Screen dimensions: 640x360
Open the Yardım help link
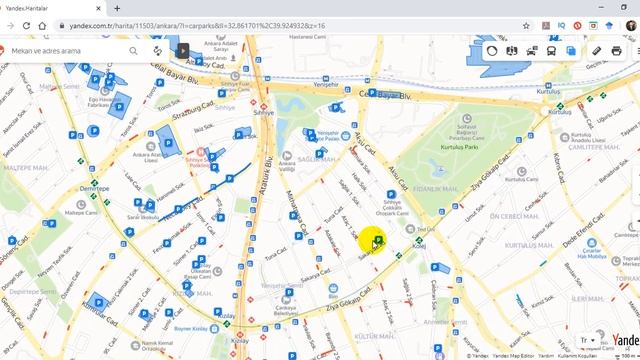coord(546,356)
